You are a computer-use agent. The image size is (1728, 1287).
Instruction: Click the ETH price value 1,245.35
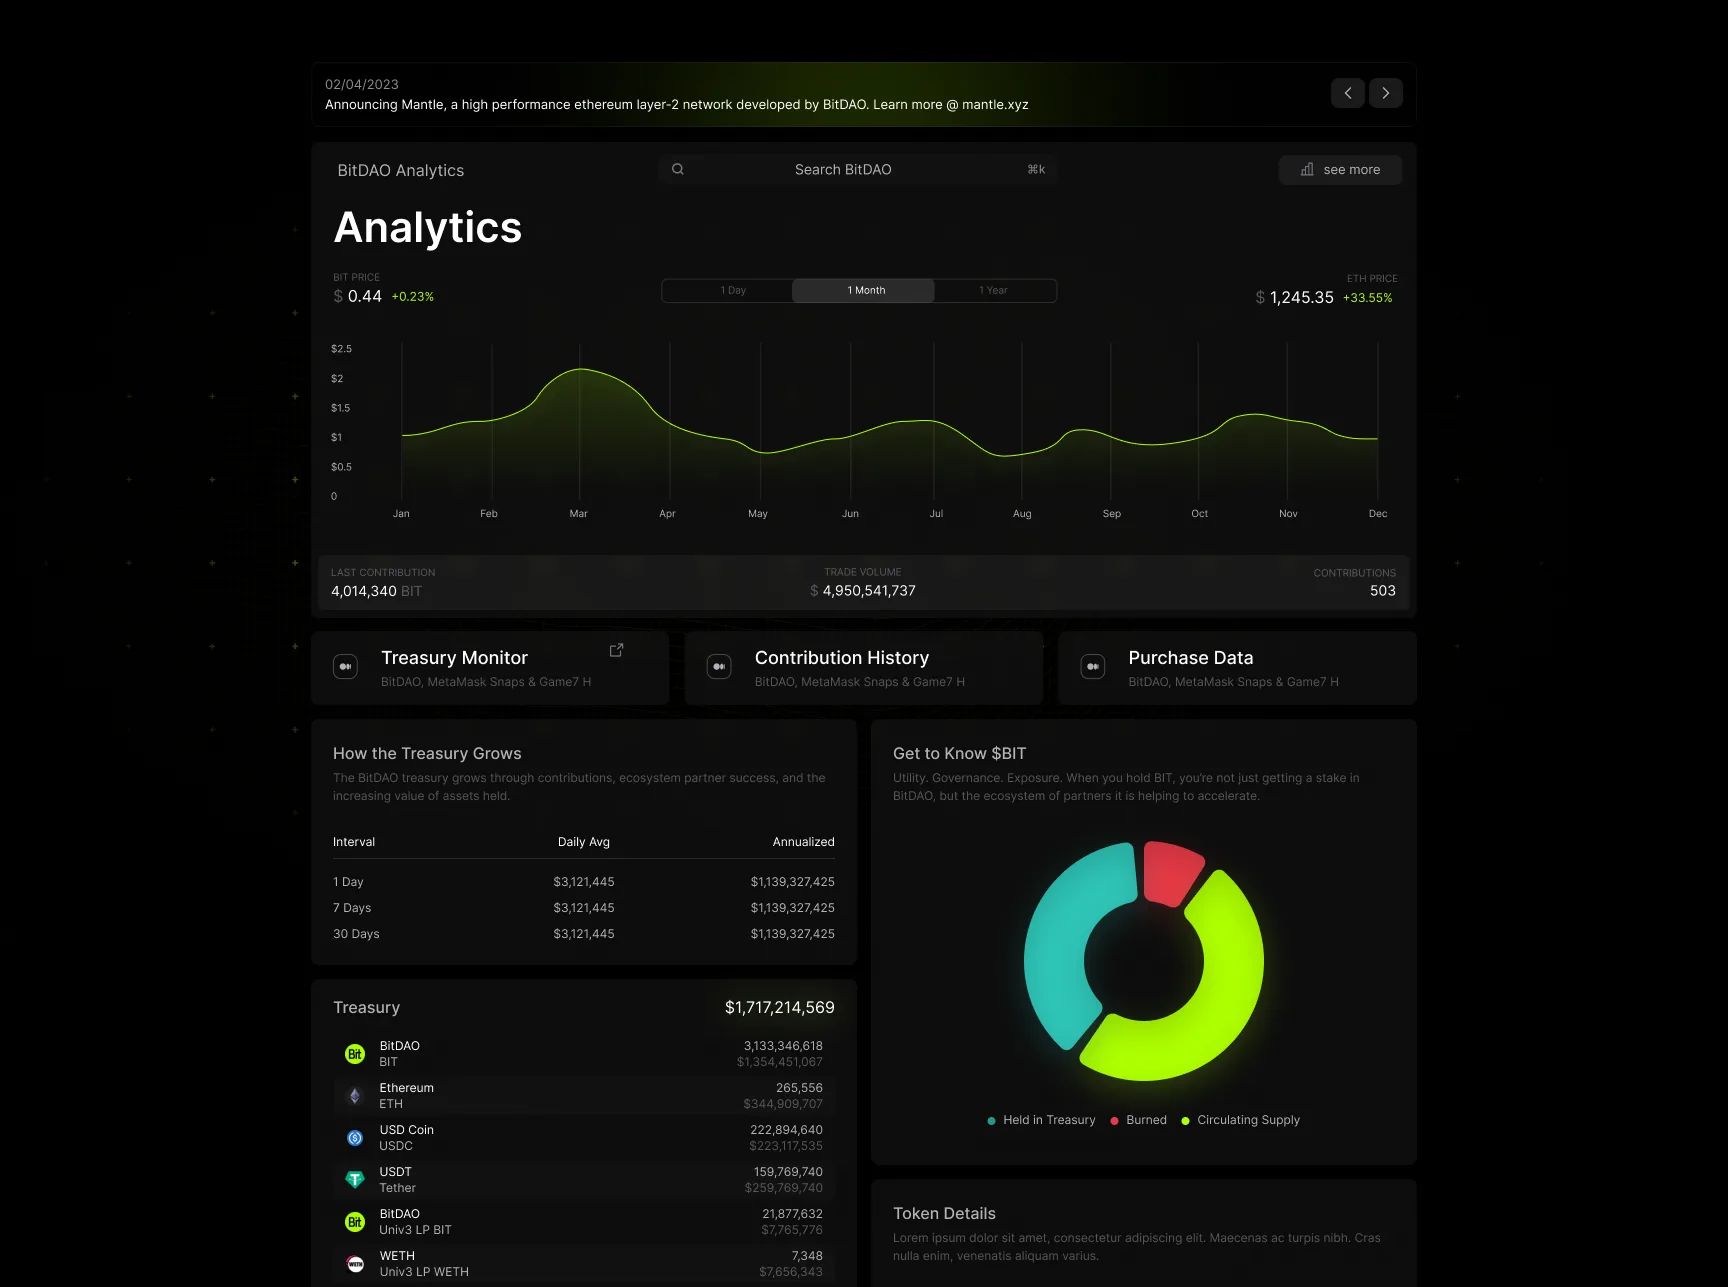[1301, 298]
